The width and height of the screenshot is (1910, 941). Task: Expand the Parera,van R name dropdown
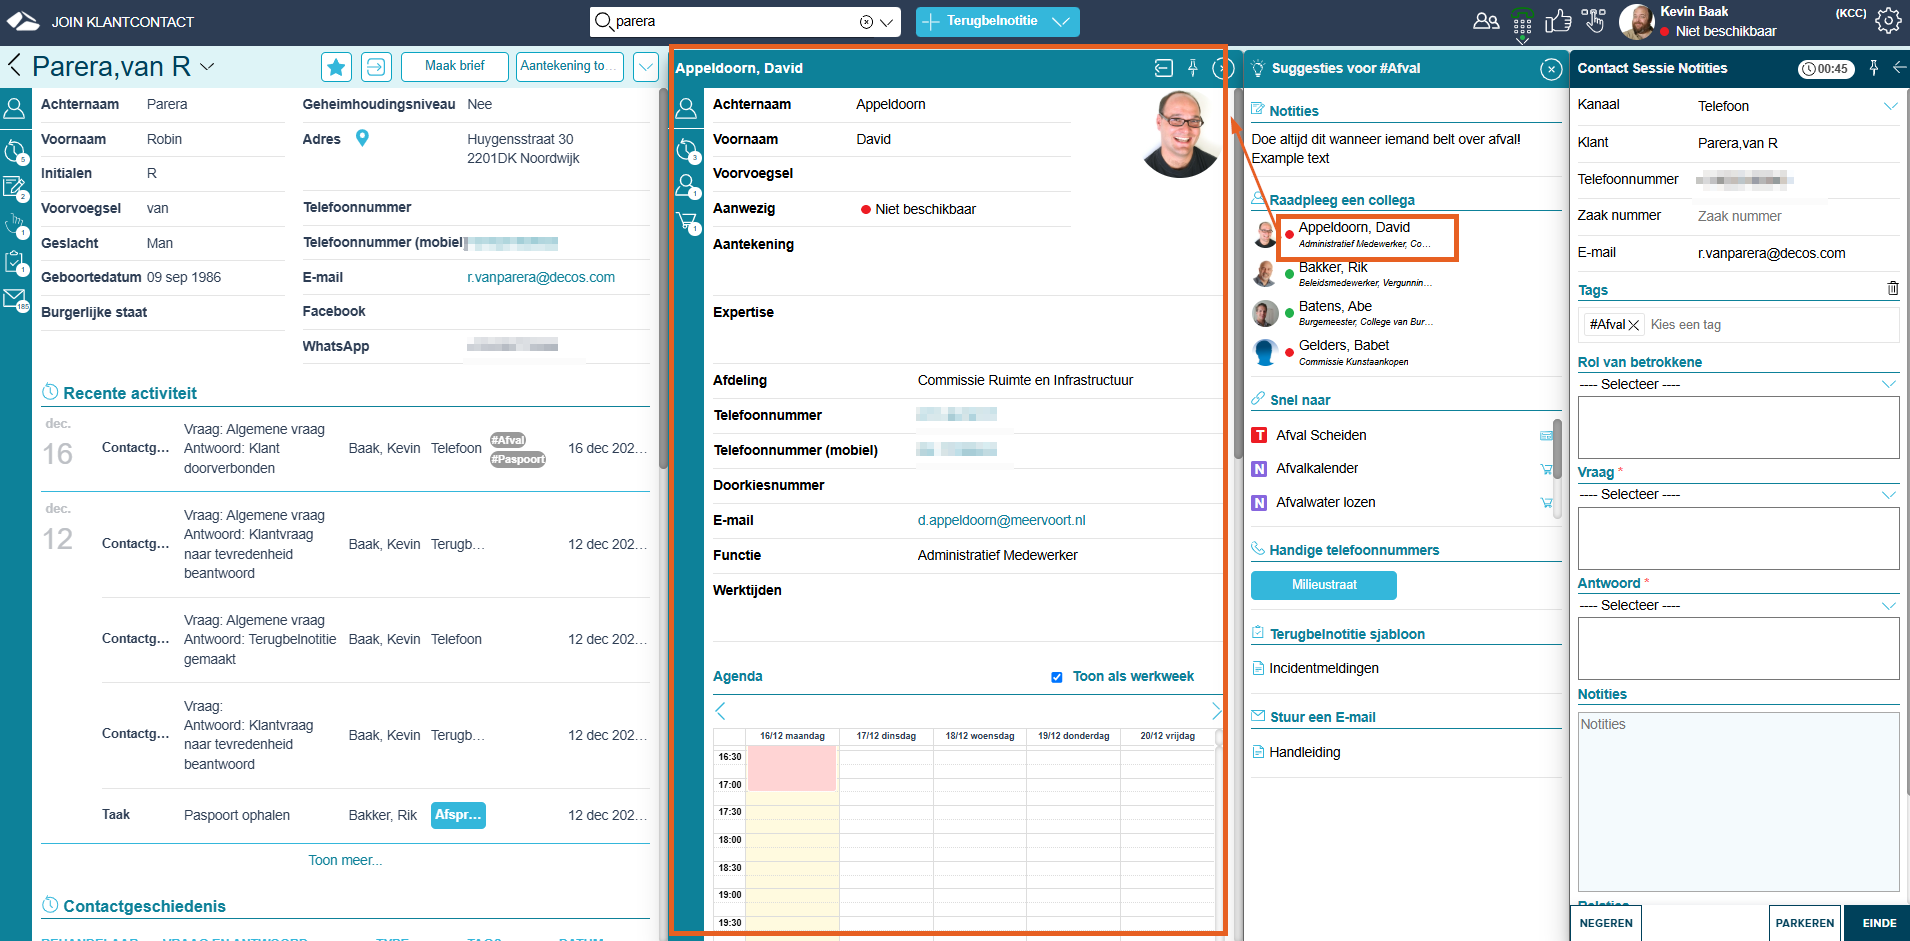207,67
